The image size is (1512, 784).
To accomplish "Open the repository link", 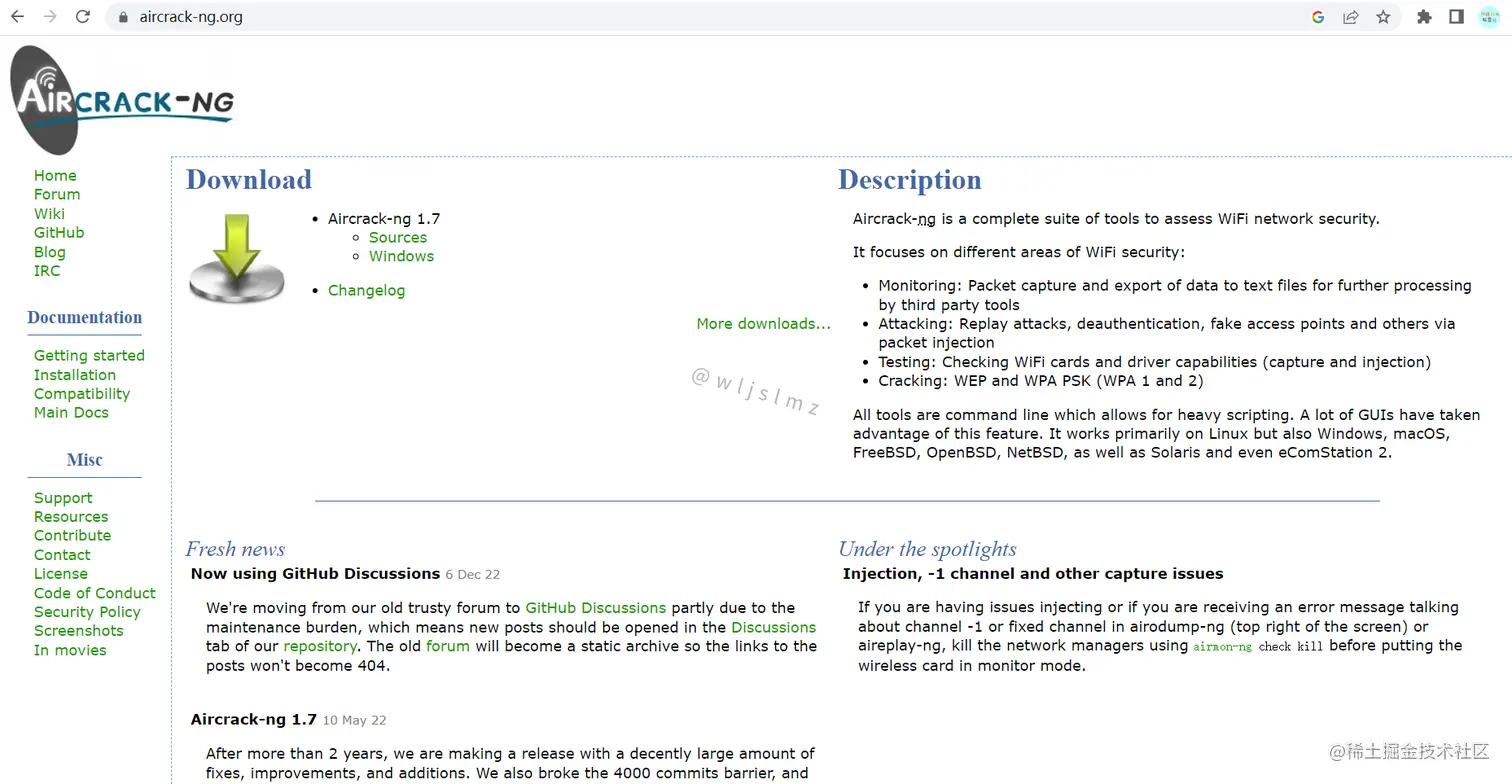I will pos(320,646).
